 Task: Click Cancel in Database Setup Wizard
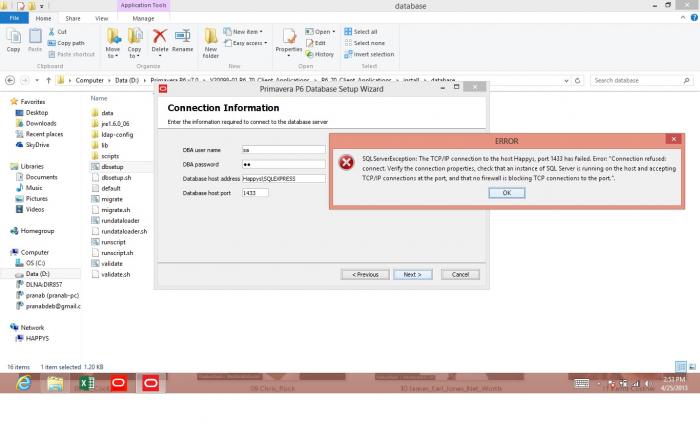pyautogui.click(x=460, y=274)
